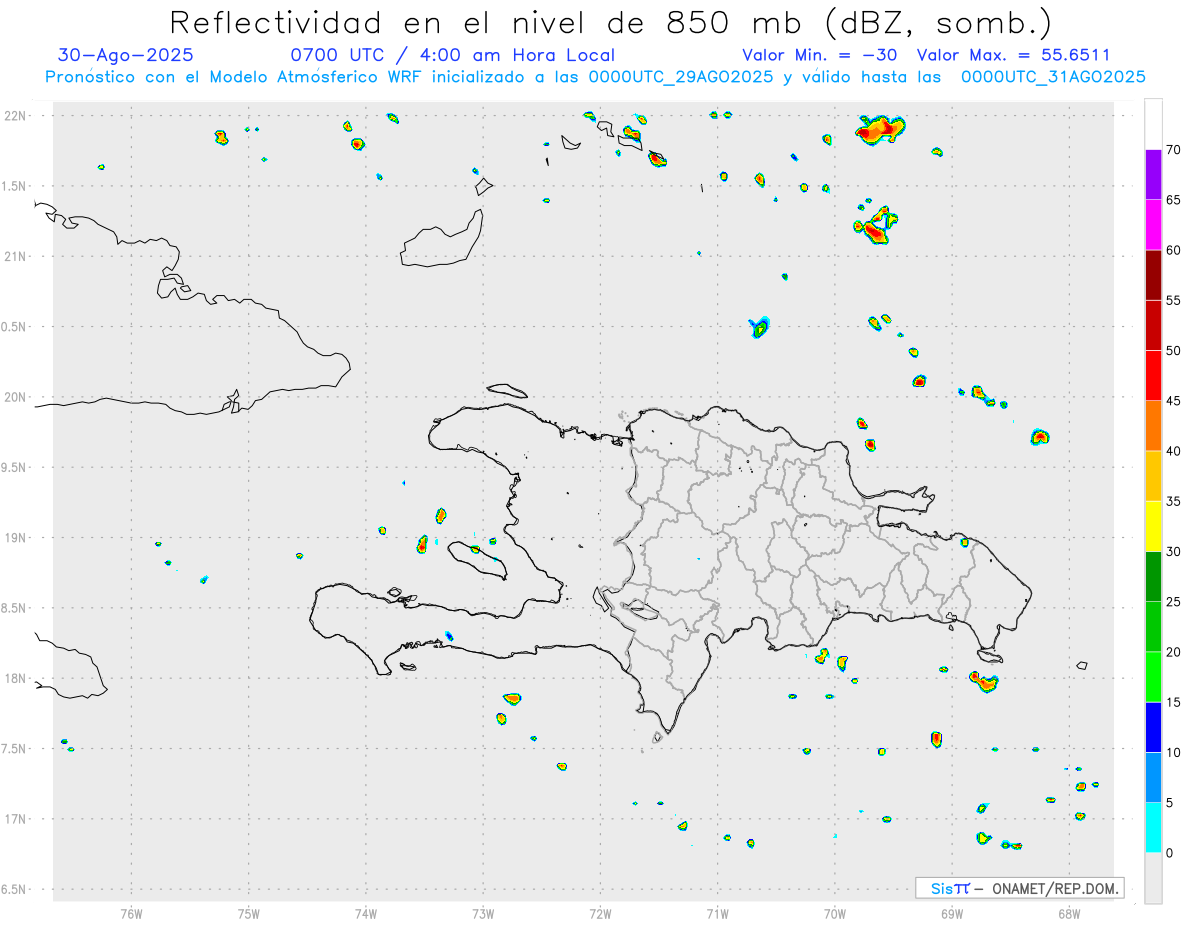Click the '20N' latitude label
This screenshot has width=1200, height=927.
point(16,397)
